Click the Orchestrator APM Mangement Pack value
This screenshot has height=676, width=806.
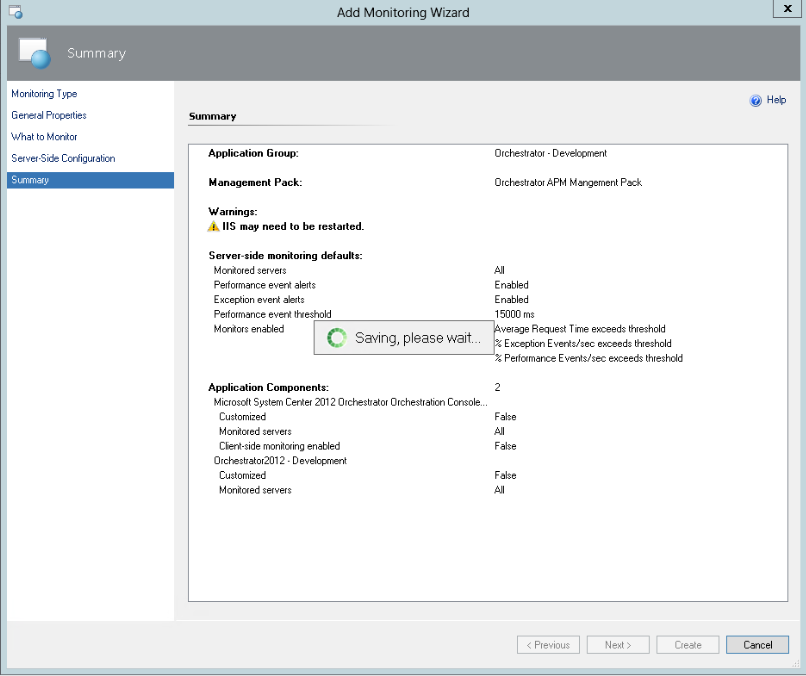coord(568,183)
